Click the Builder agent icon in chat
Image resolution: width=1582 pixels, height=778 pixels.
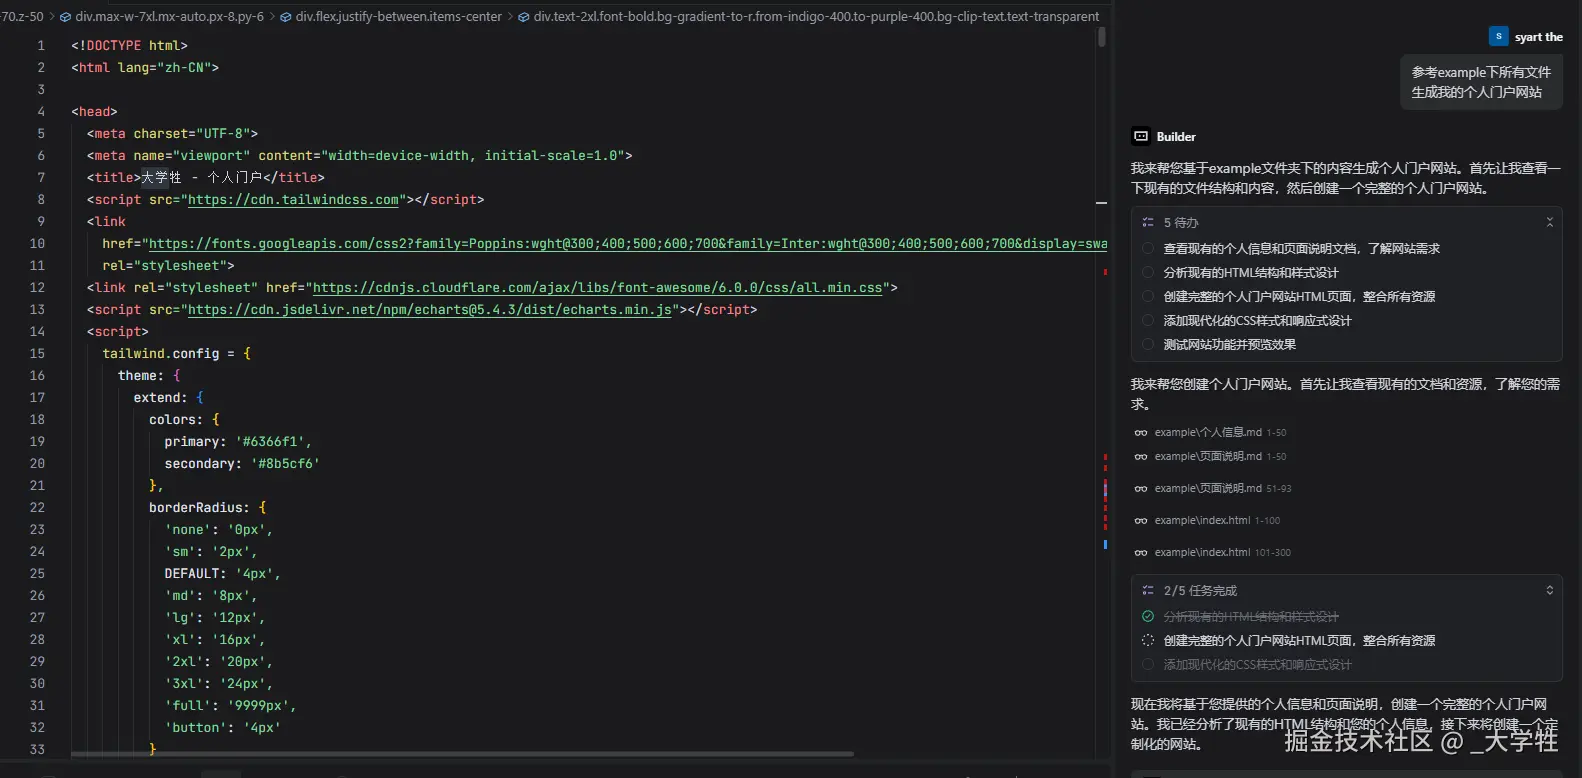[x=1141, y=136]
